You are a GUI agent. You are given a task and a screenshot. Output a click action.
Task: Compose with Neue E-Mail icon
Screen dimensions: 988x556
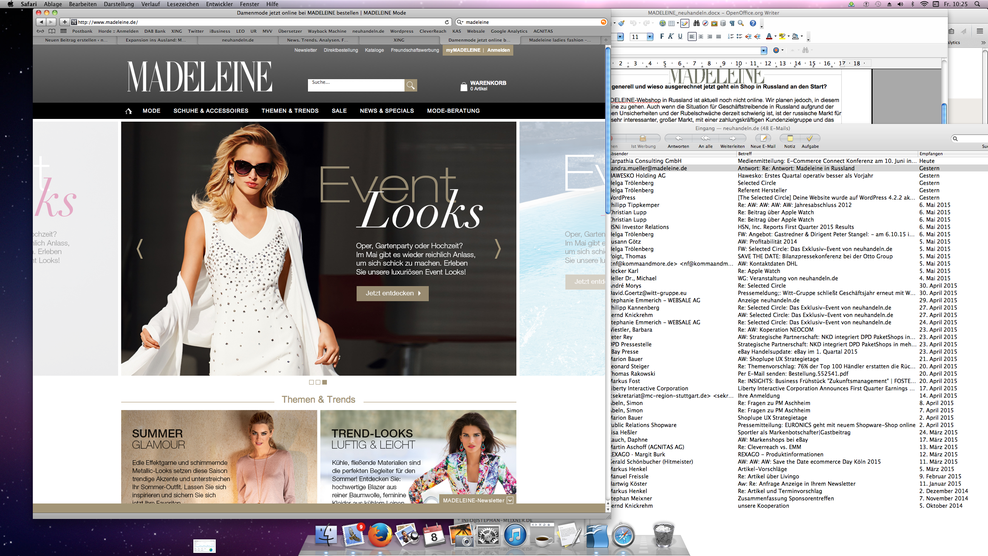763,138
